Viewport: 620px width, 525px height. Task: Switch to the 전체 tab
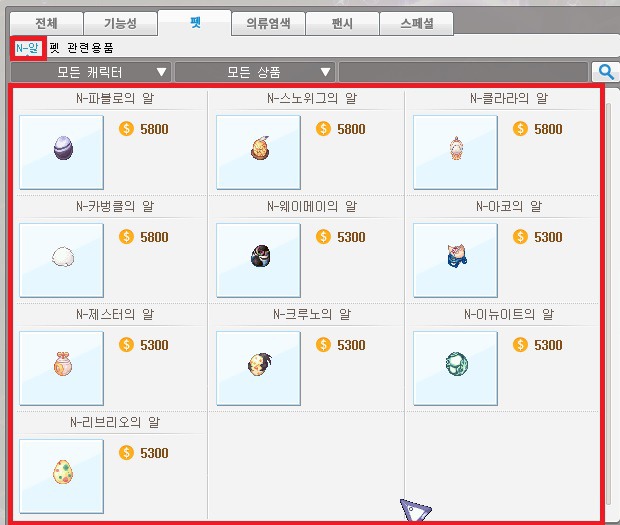[47, 23]
